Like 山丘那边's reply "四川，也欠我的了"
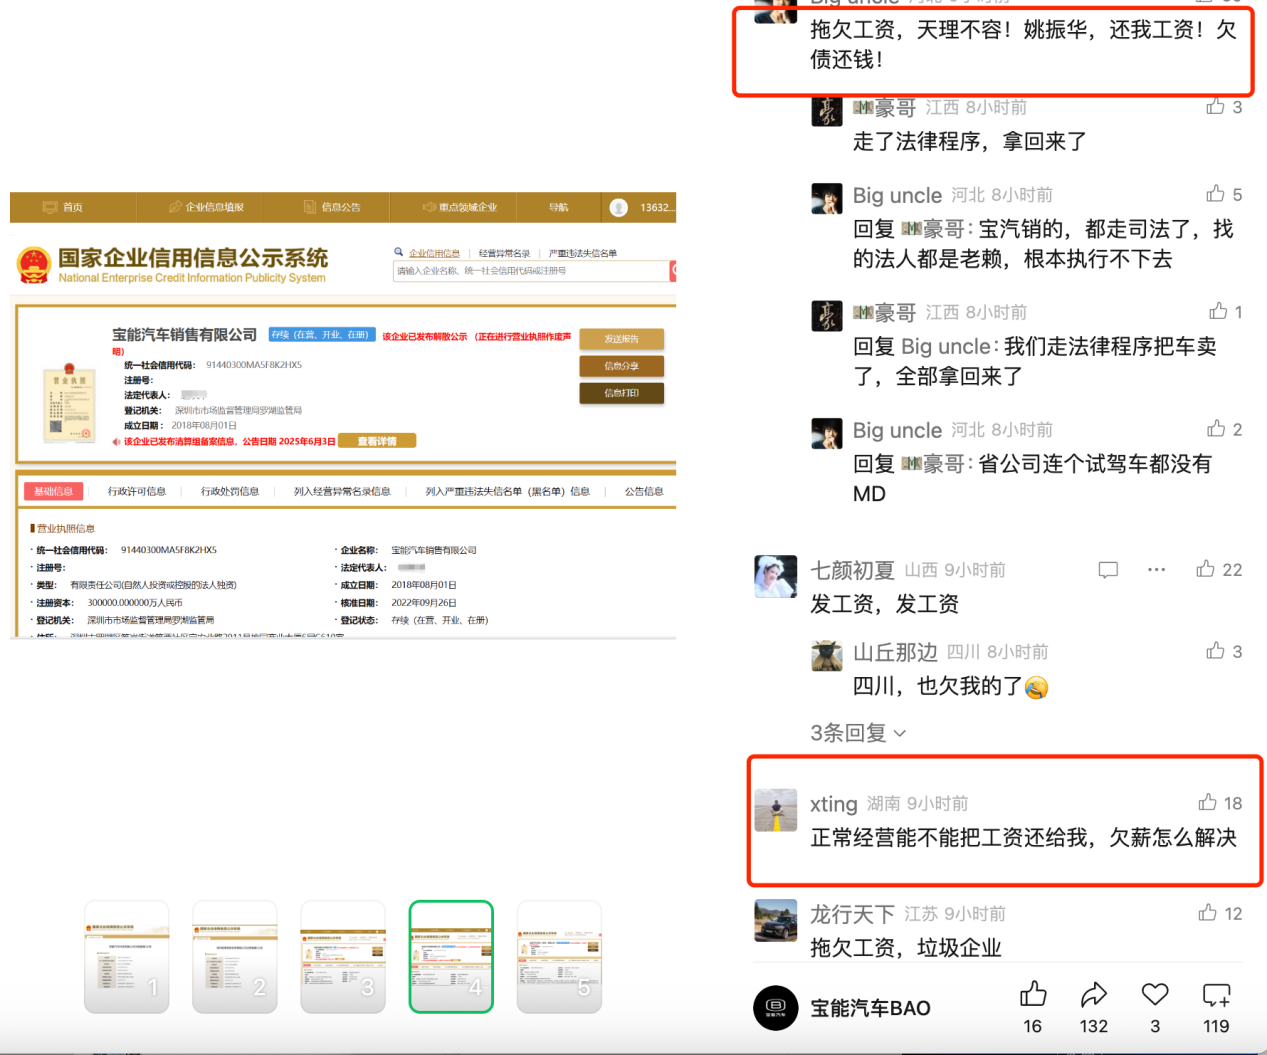Screen dimensions: 1267x1055 [x=1215, y=651]
